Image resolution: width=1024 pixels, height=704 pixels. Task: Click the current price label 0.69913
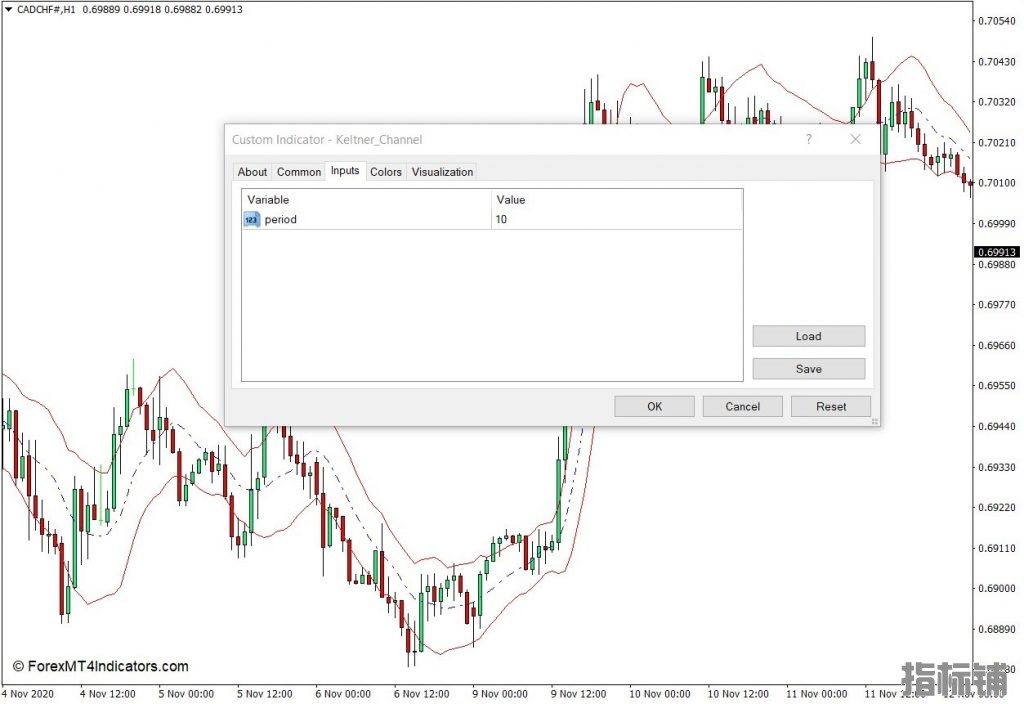[x=996, y=253]
